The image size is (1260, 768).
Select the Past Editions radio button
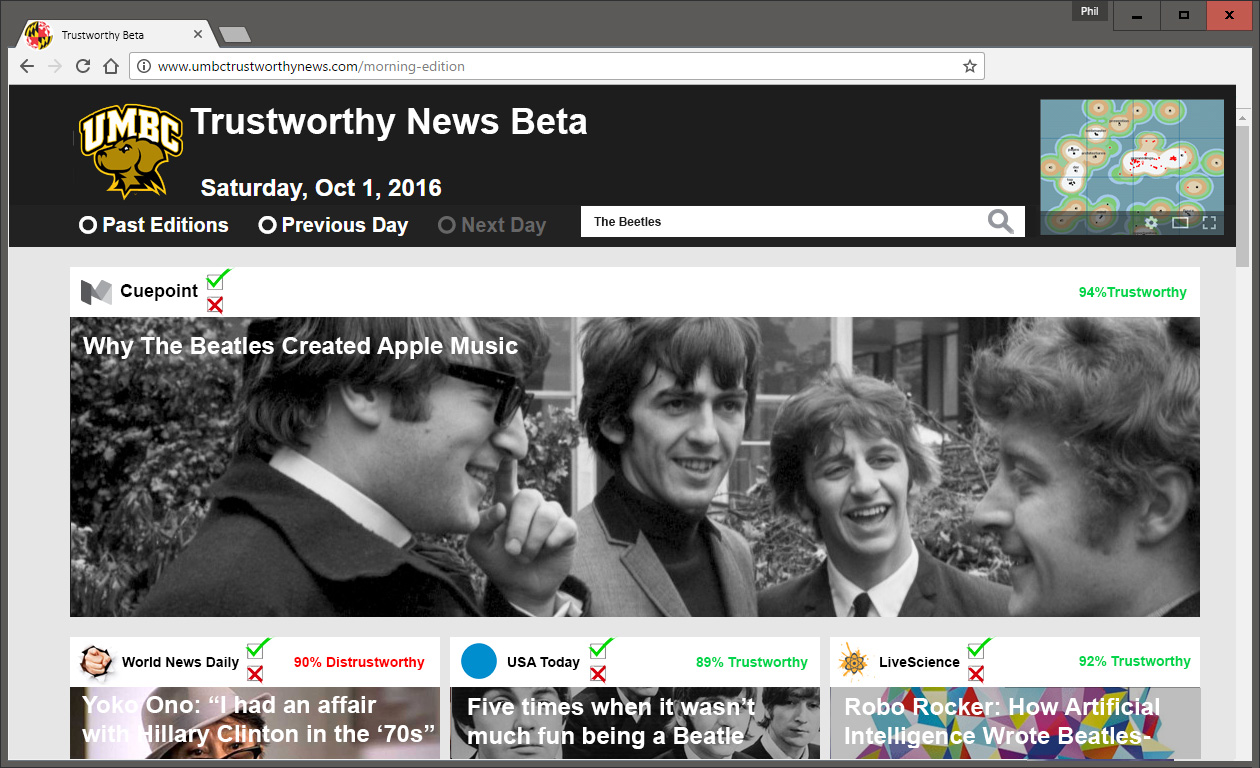(88, 225)
